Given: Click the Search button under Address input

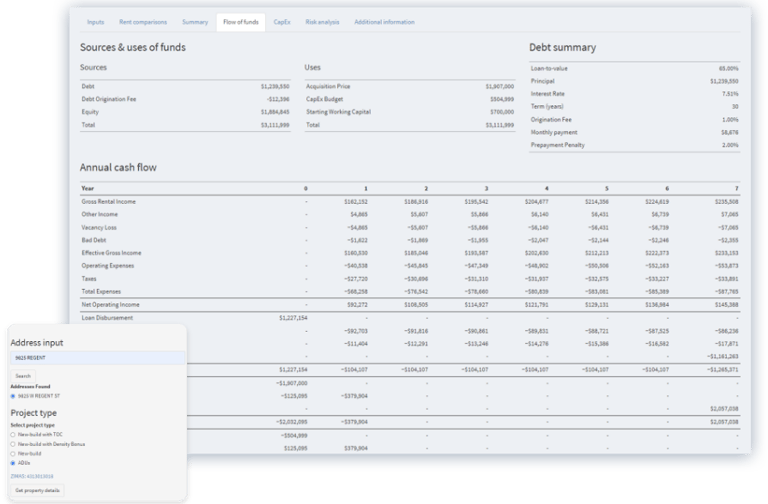Looking at the screenshot, I should [23, 376].
